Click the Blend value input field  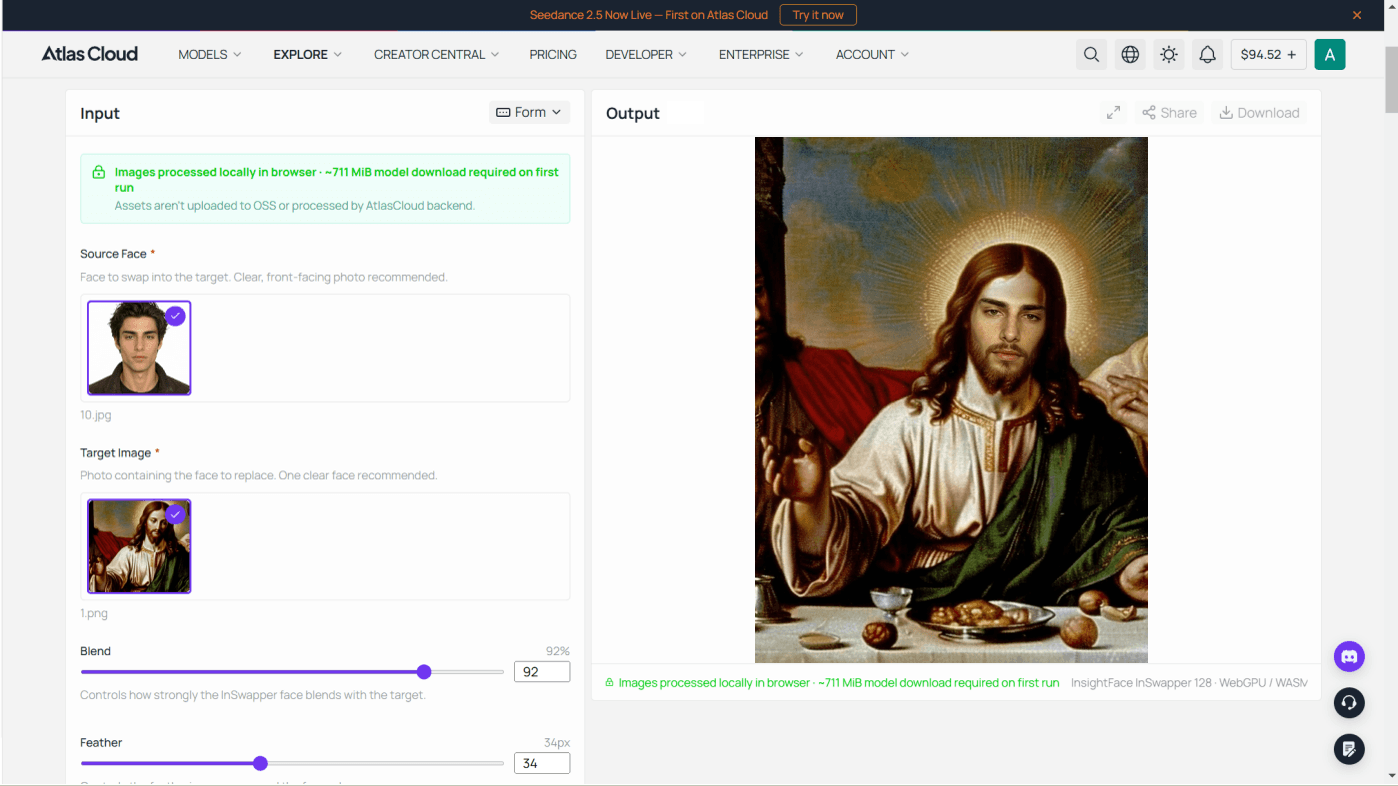[x=542, y=672]
